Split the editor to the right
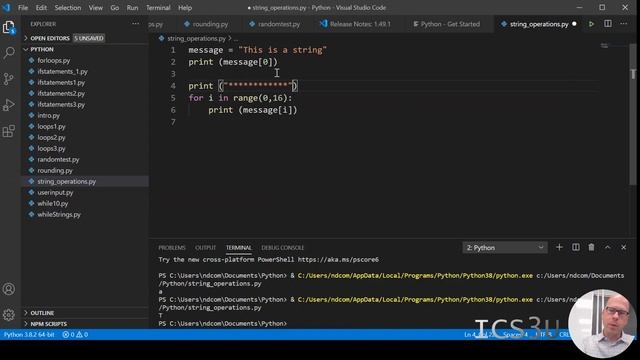Image resolution: width=640 pixels, height=360 pixels. [608, 24]
